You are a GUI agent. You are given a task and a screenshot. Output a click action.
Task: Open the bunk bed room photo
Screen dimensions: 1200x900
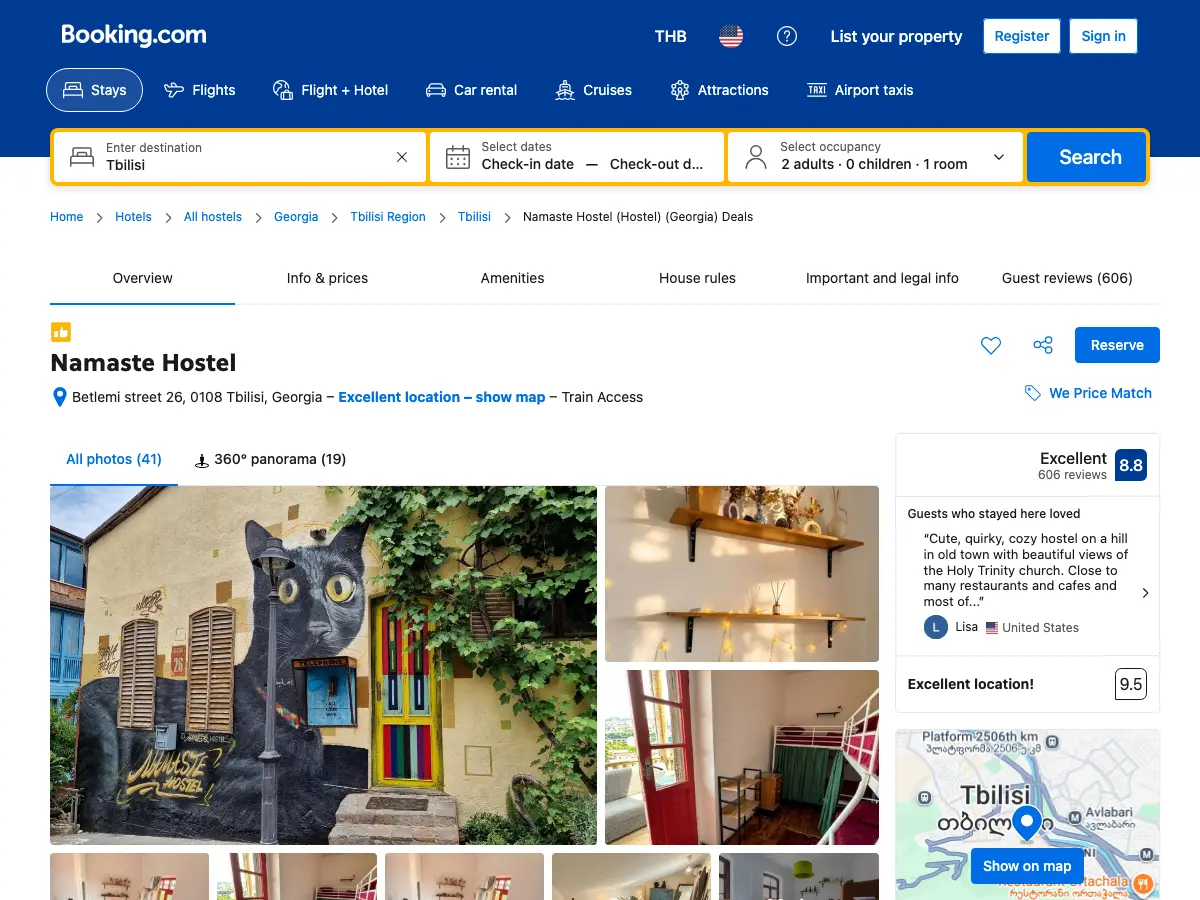pyautogui.click(x=742, y=757)
